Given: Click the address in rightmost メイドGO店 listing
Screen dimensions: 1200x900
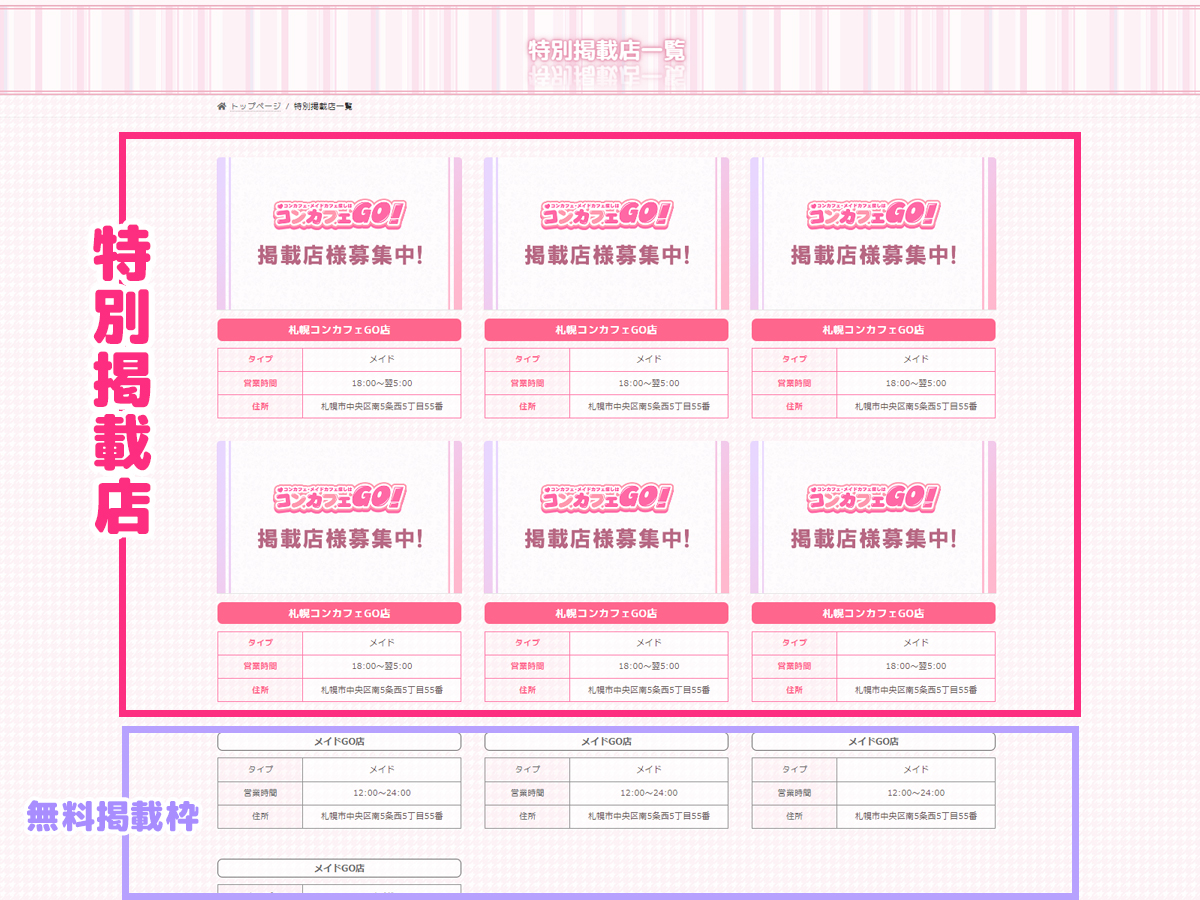Looking at the screenshot, I should click(916, 817).
